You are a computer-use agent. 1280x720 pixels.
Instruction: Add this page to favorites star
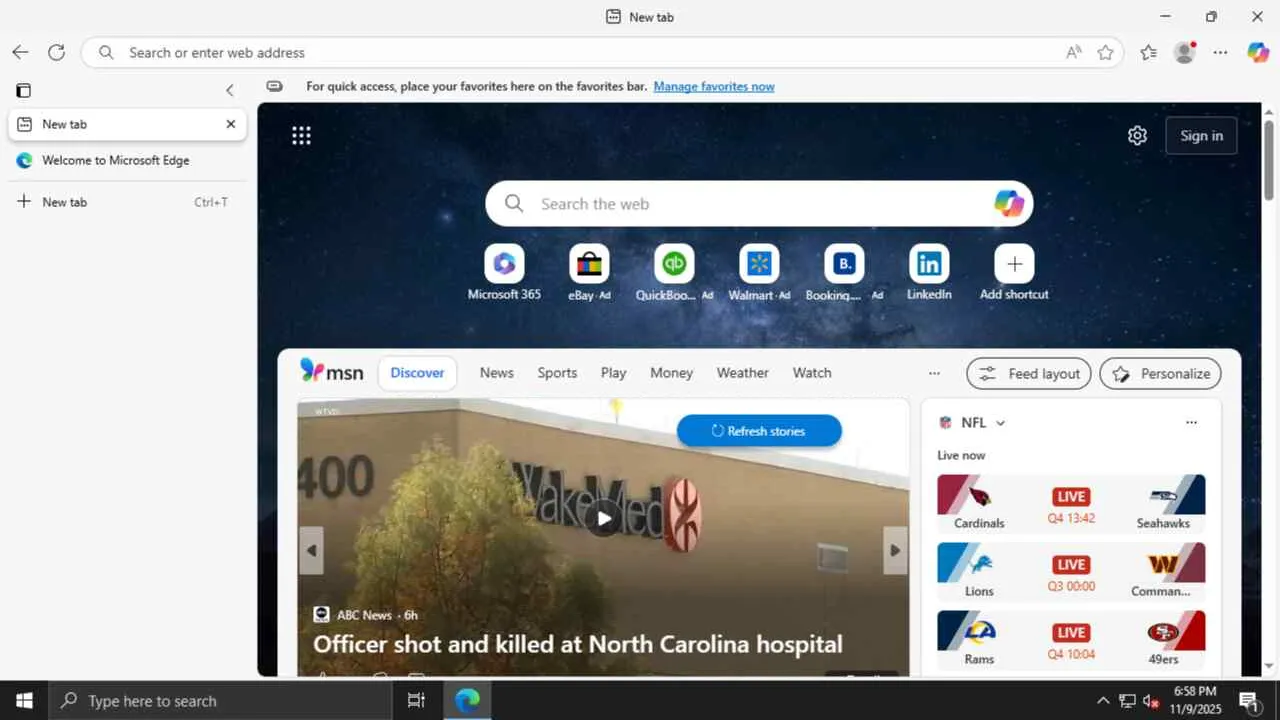pos(1105,52)
